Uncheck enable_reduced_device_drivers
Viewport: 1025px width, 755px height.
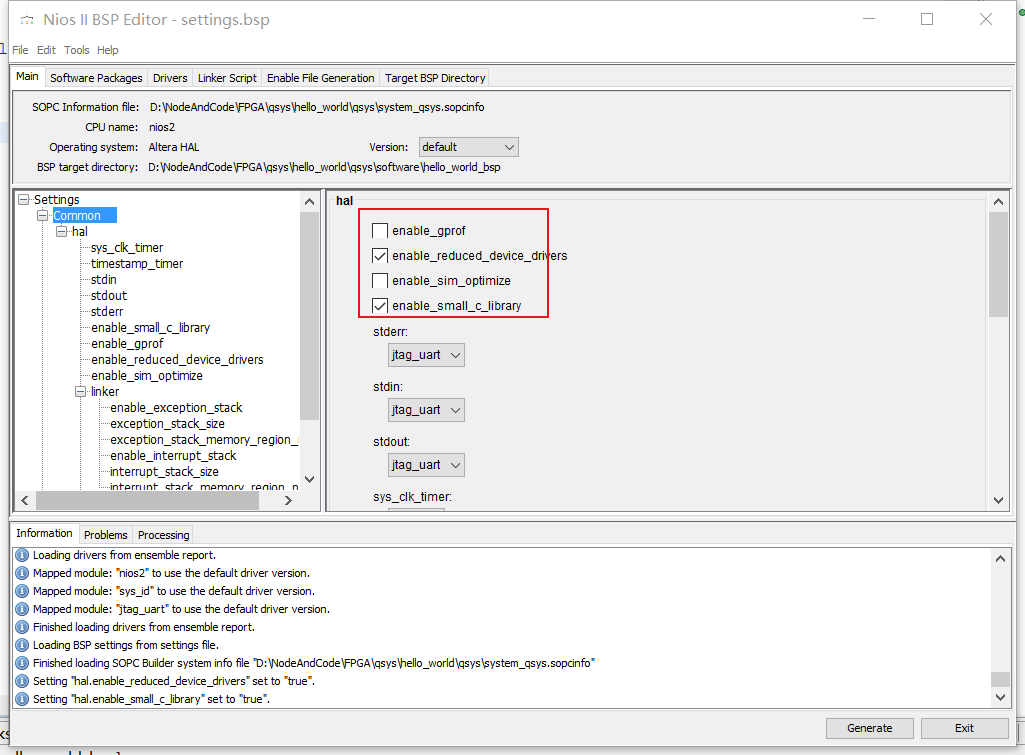379,255
